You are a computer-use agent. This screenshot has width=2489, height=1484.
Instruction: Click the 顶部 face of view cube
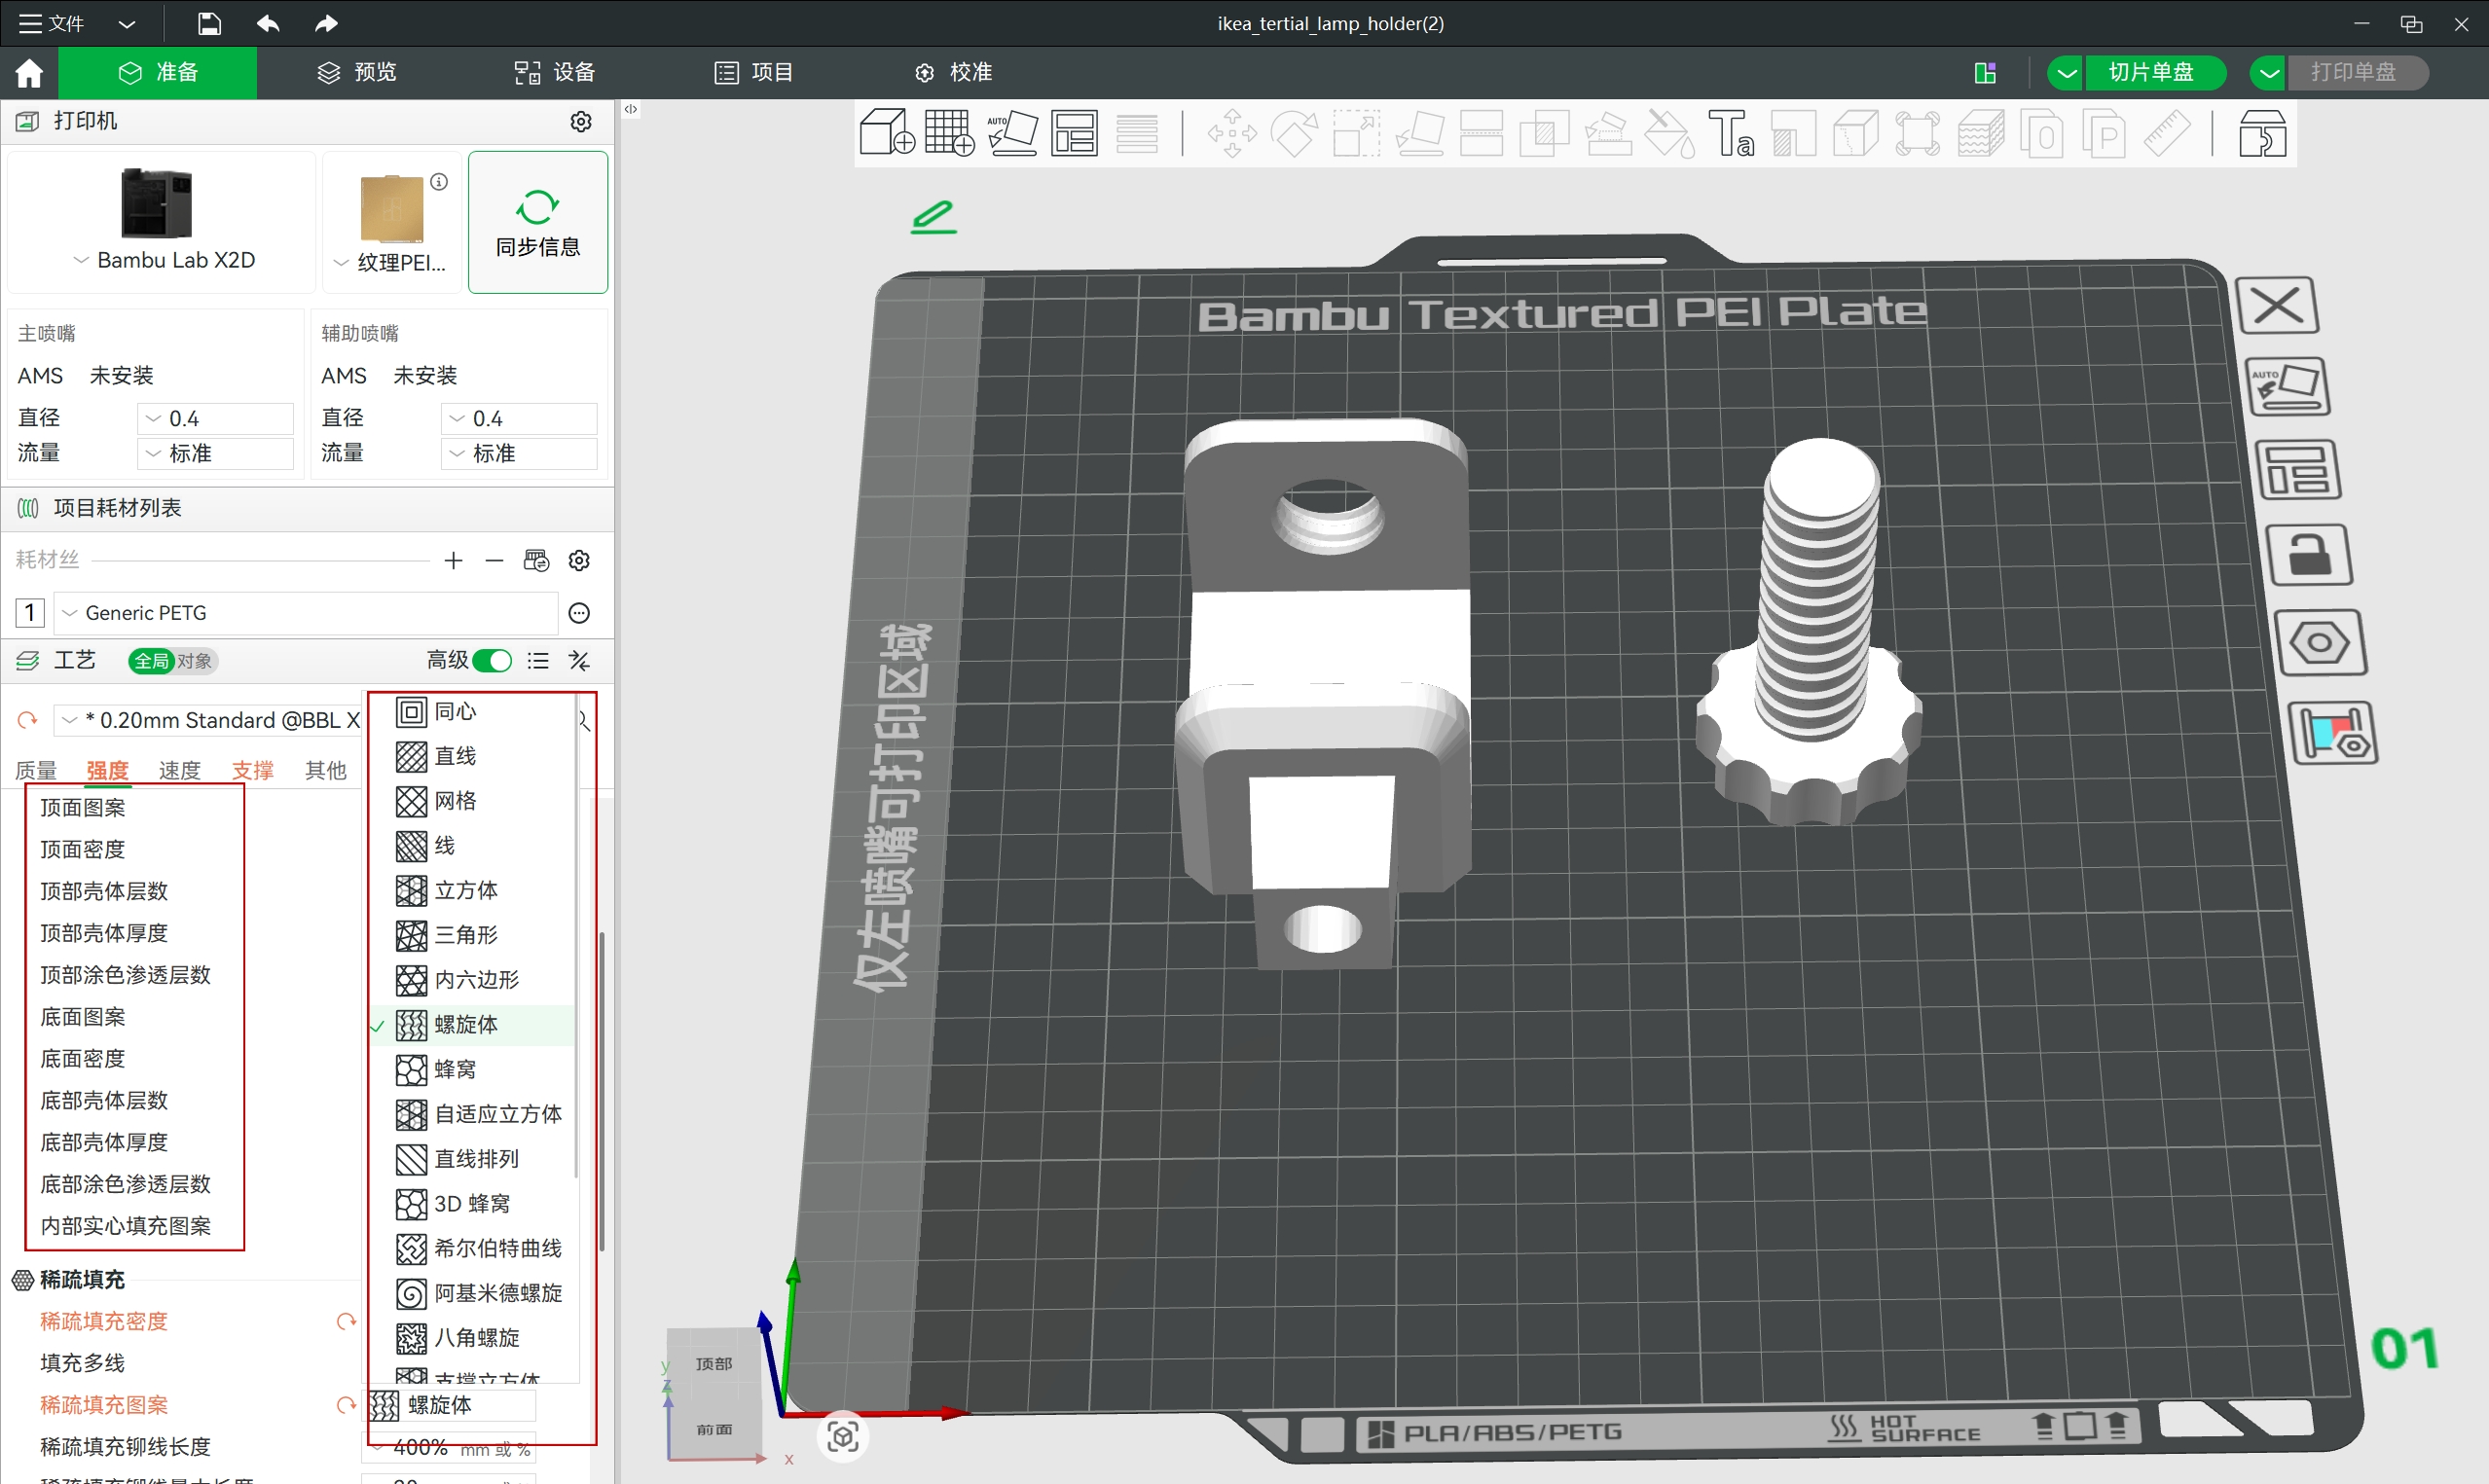click(714, 1364)
